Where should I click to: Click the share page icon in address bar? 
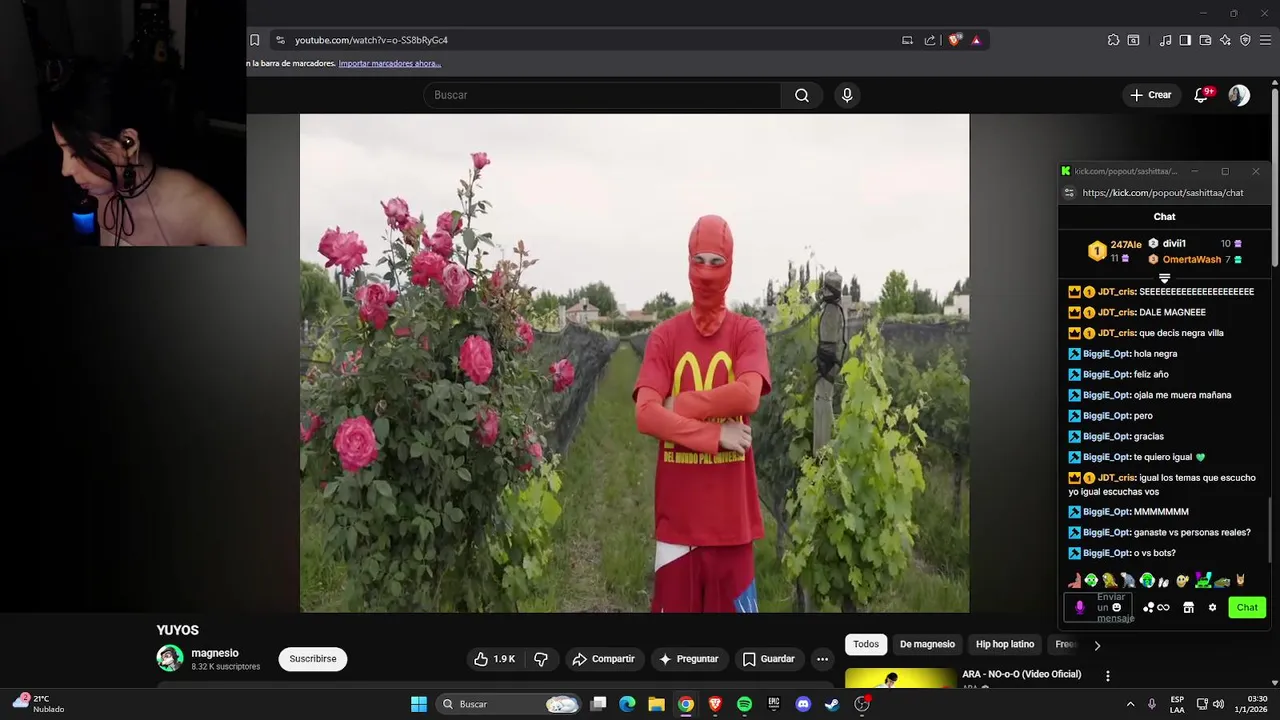click(x=930, y=40)
